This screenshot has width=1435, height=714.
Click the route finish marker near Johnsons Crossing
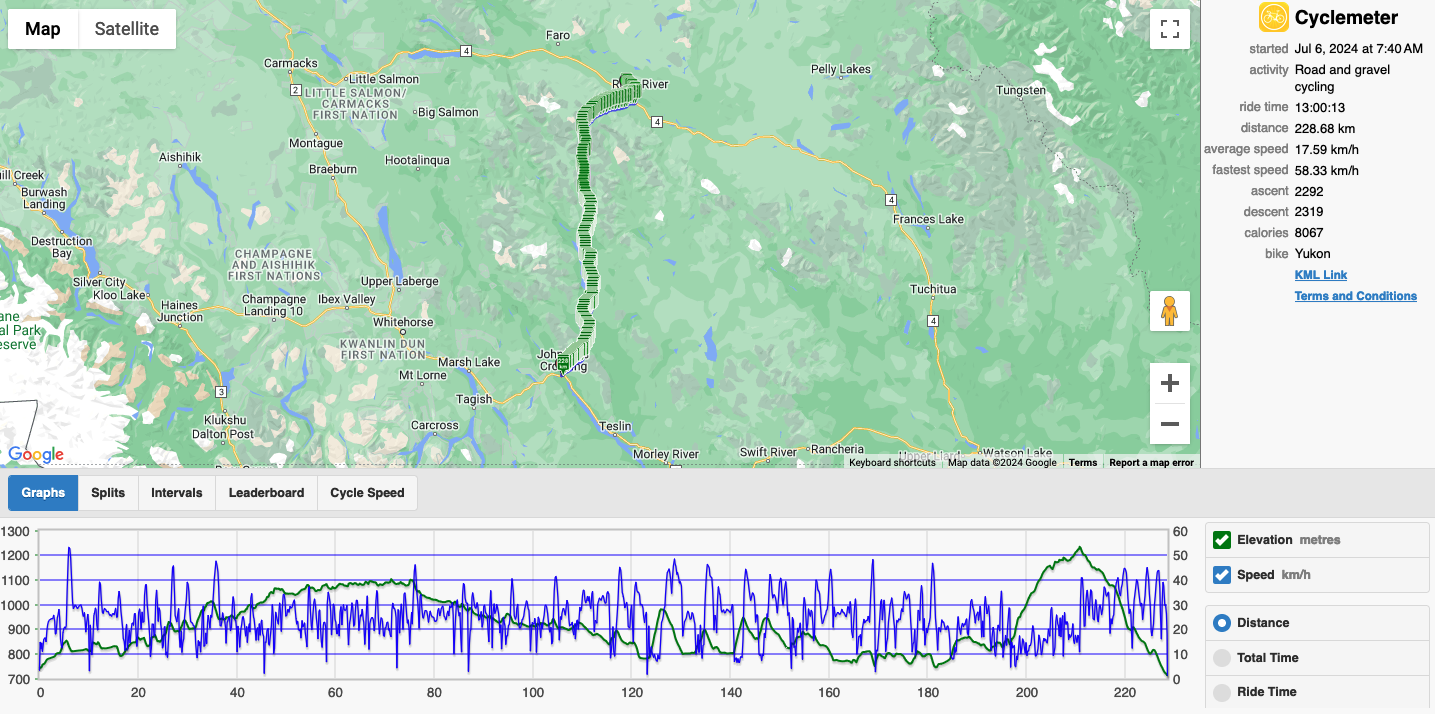coord(563,362)
